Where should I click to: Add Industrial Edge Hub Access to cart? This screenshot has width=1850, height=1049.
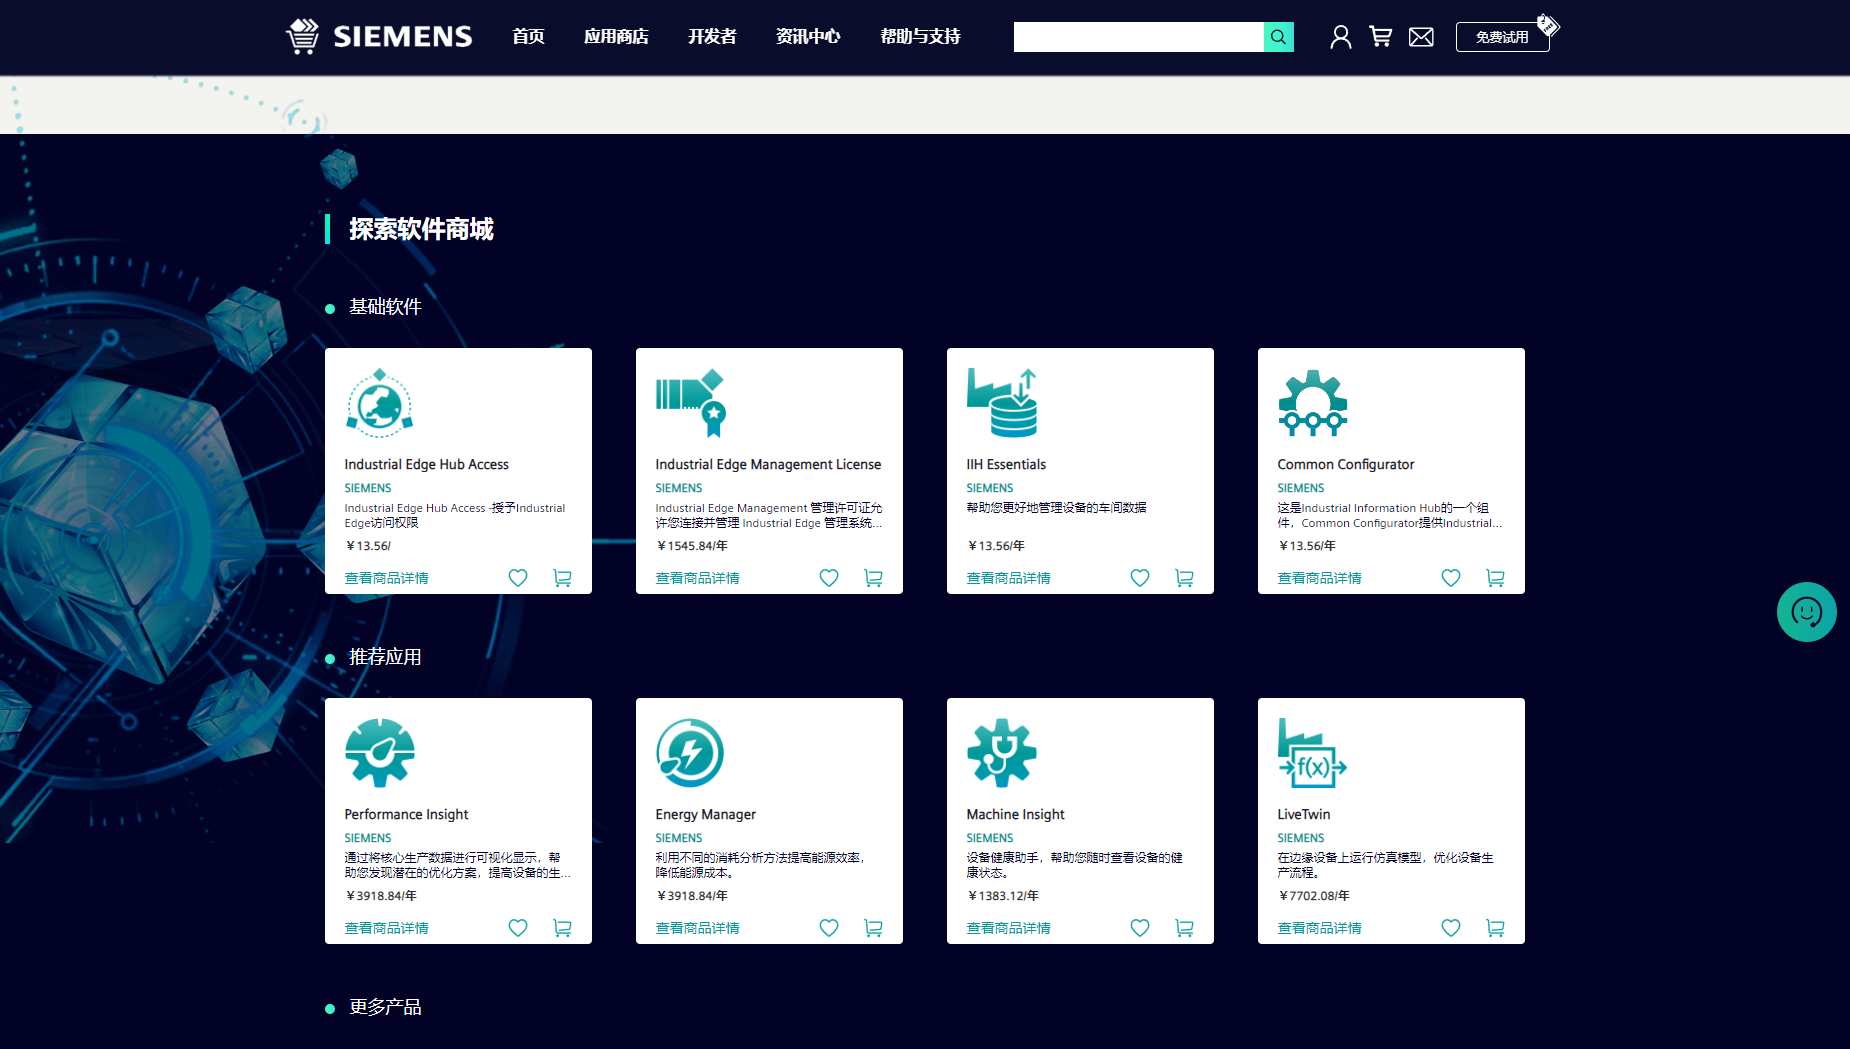click(562, 577)
